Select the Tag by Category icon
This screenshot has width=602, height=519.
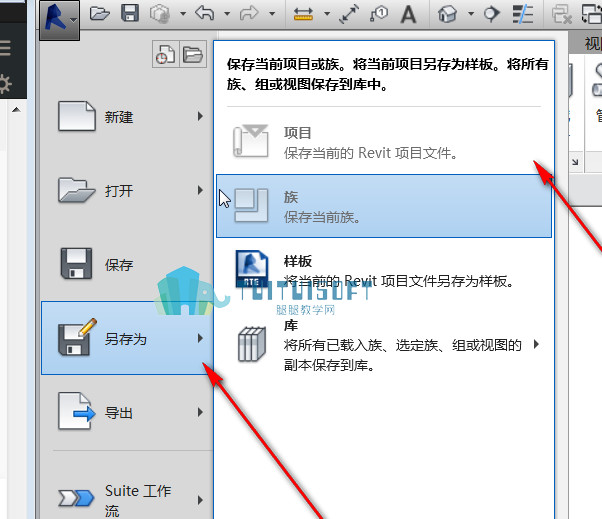[x=379, y=14]
